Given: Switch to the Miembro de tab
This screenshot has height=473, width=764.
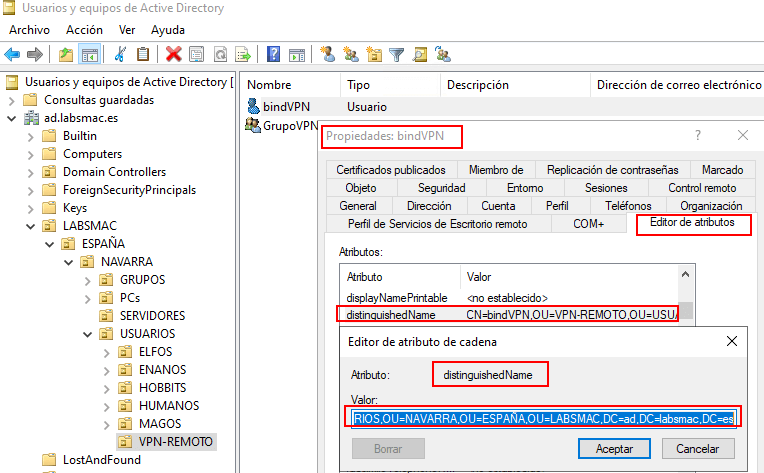Looking at the screenshot, I should (495, 170).
